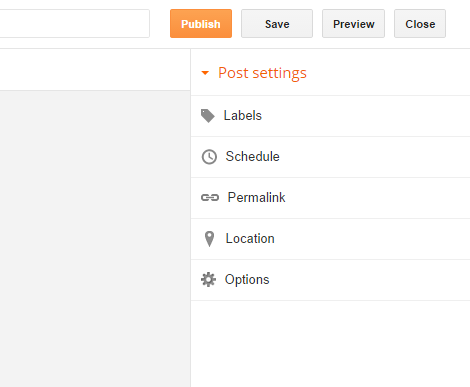
Task: Open the post Preview
Action: coord(353,24)
